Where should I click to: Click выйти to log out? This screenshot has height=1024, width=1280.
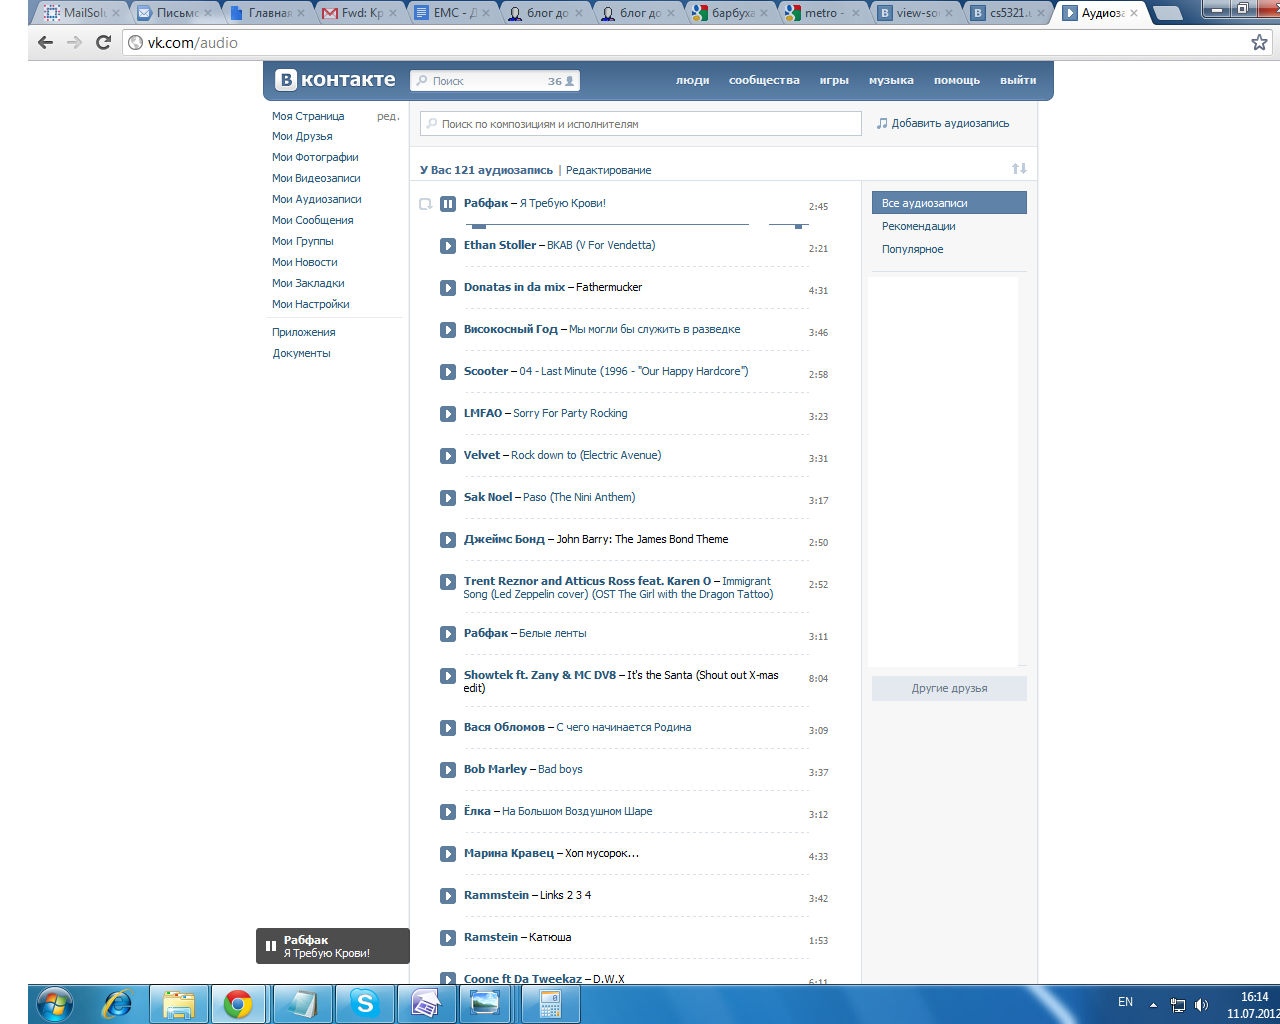1018,80
